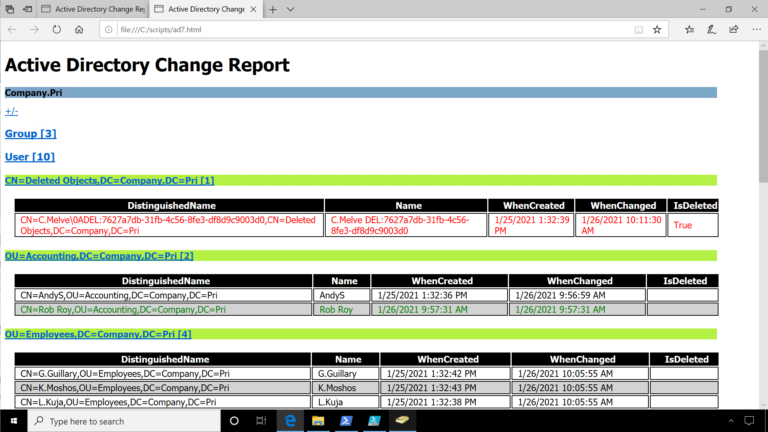Select the second Active Directory Change tab
This screenshot has height=432, width=768.
tap(206, 9)
